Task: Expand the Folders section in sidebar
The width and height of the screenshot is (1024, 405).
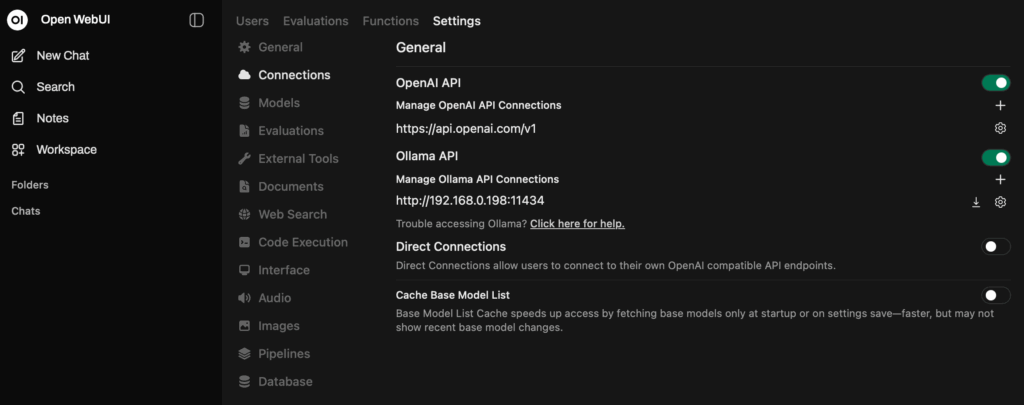Action: tap(30, 185)
